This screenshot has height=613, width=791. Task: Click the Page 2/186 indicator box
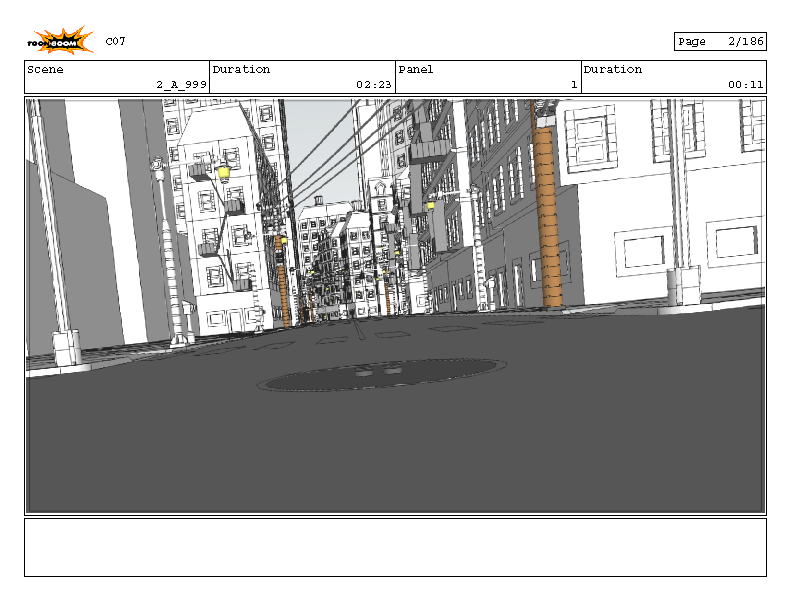[x=720, y=41]
